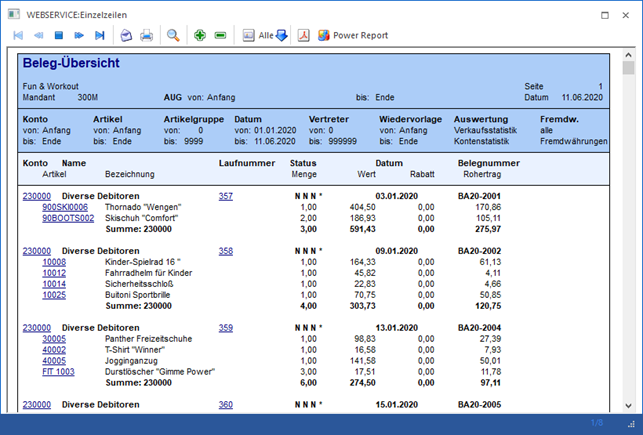
Task: Advance to the next report page
Action: click(x=79, y=35)
